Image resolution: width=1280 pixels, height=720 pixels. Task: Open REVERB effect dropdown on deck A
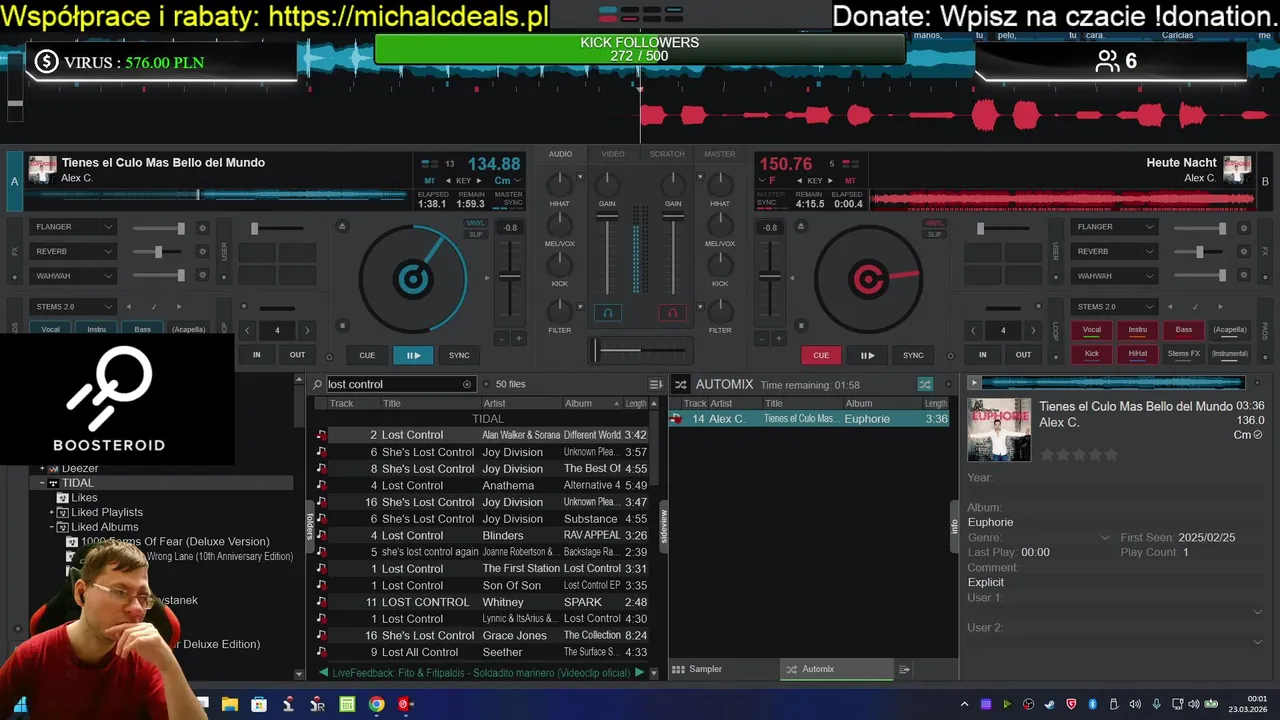pyautogui.click(x=74, y=251)
